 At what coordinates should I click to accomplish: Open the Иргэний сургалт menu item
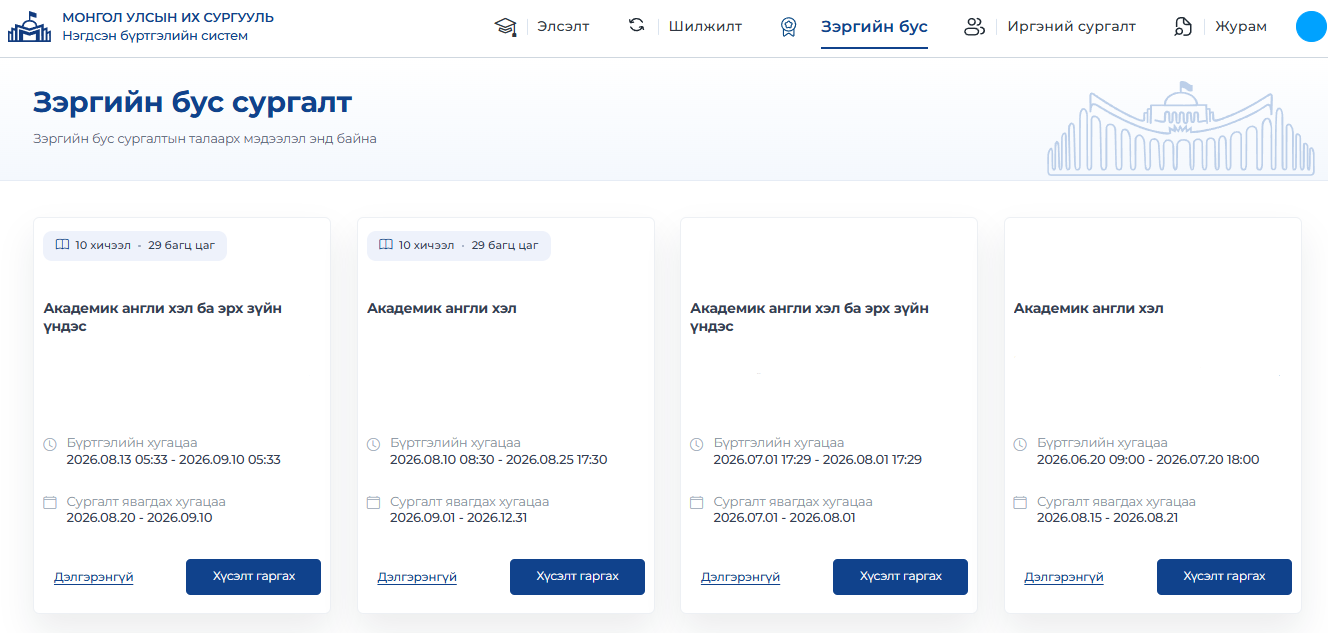(1071, 27)
